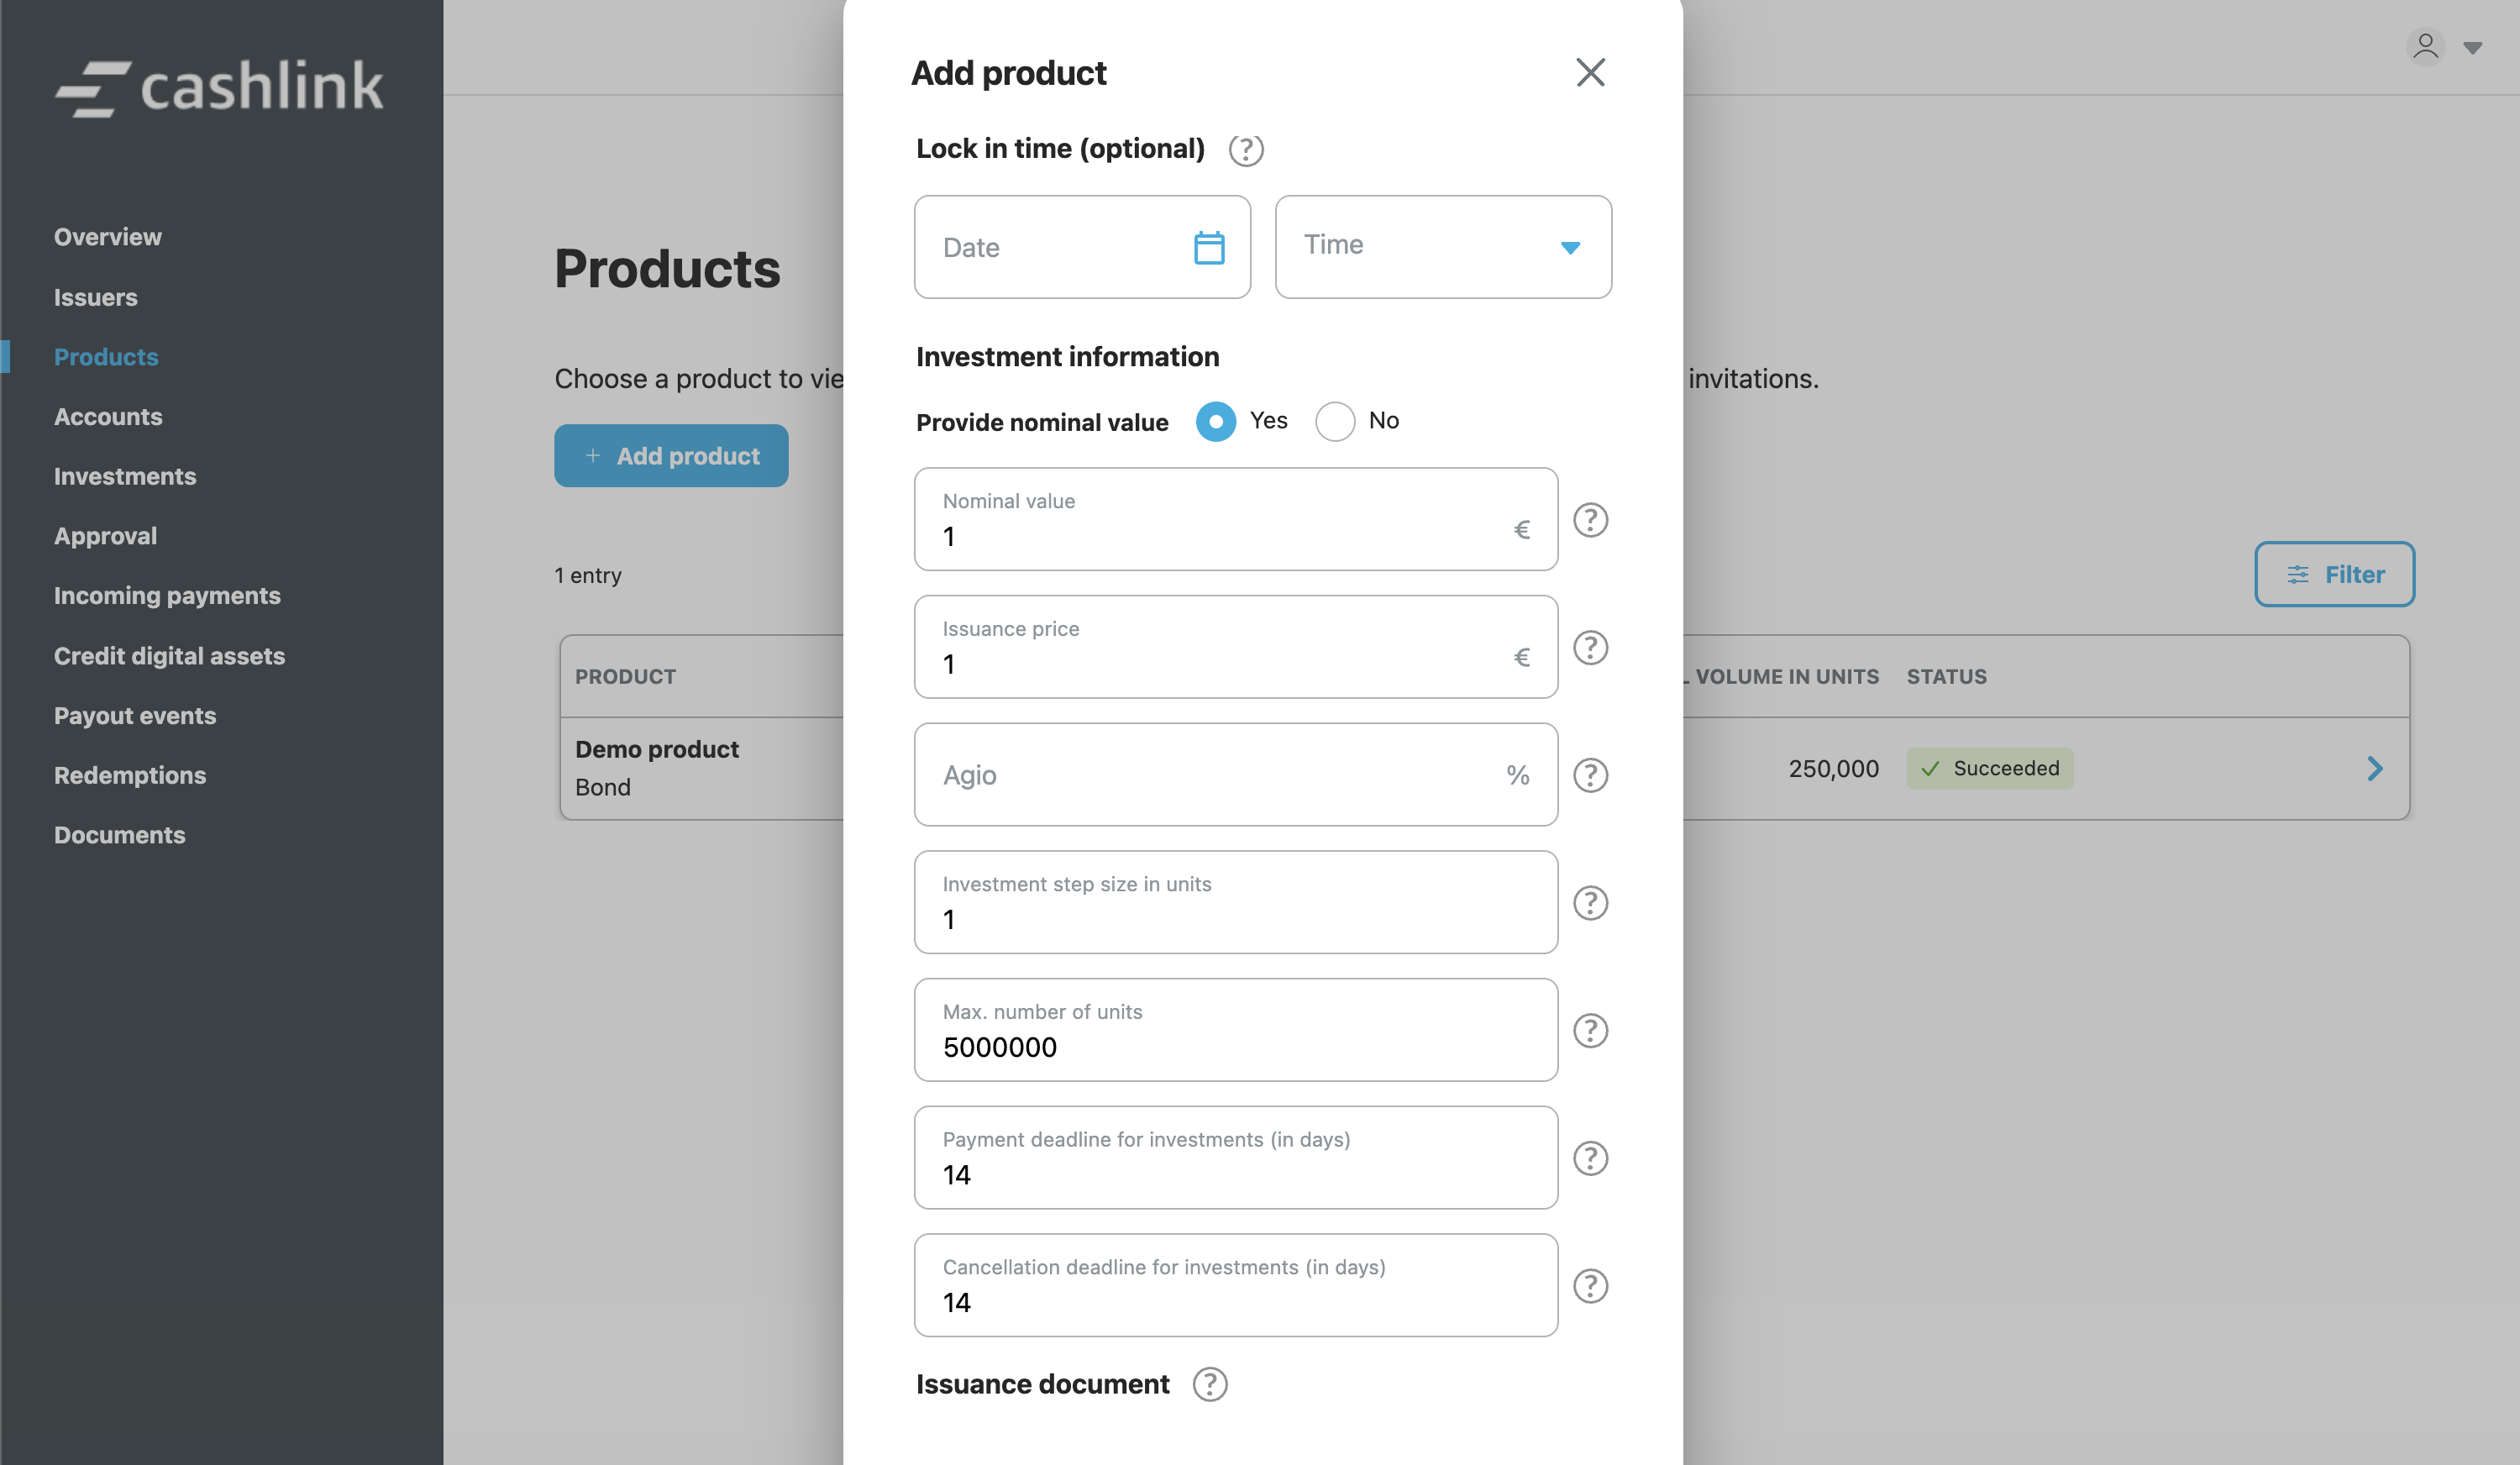Click the user profile avatar icon

[x=2425, y=47]
